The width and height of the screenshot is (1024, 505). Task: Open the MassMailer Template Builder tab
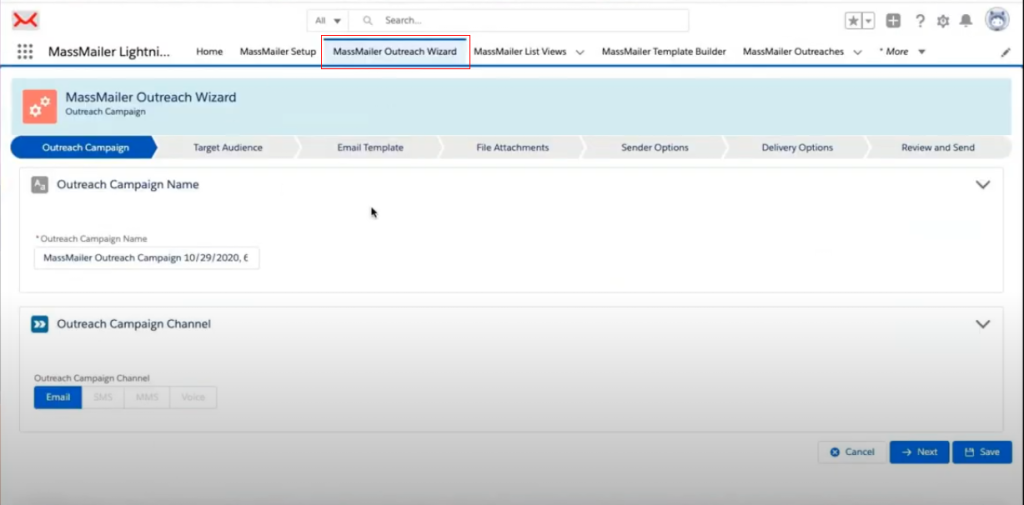tap(664, 52)
